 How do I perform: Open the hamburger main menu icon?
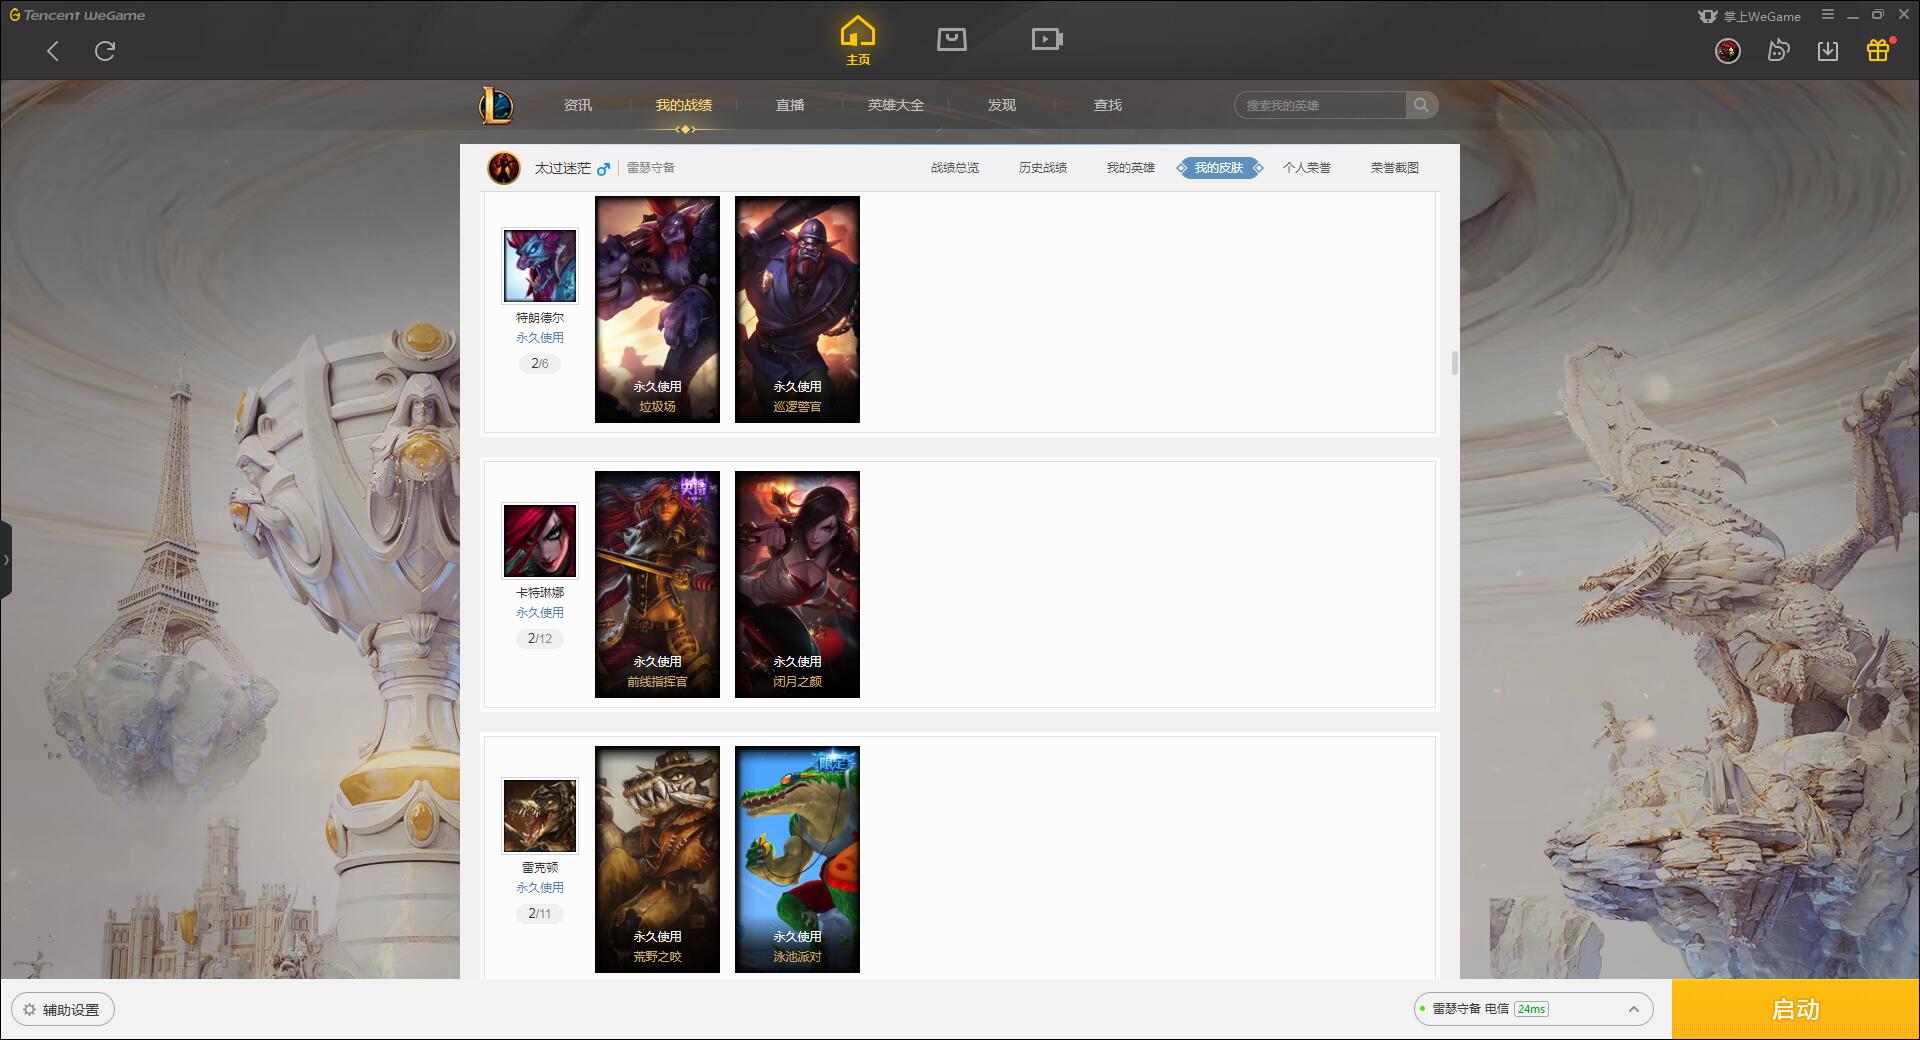[1828, 15]
